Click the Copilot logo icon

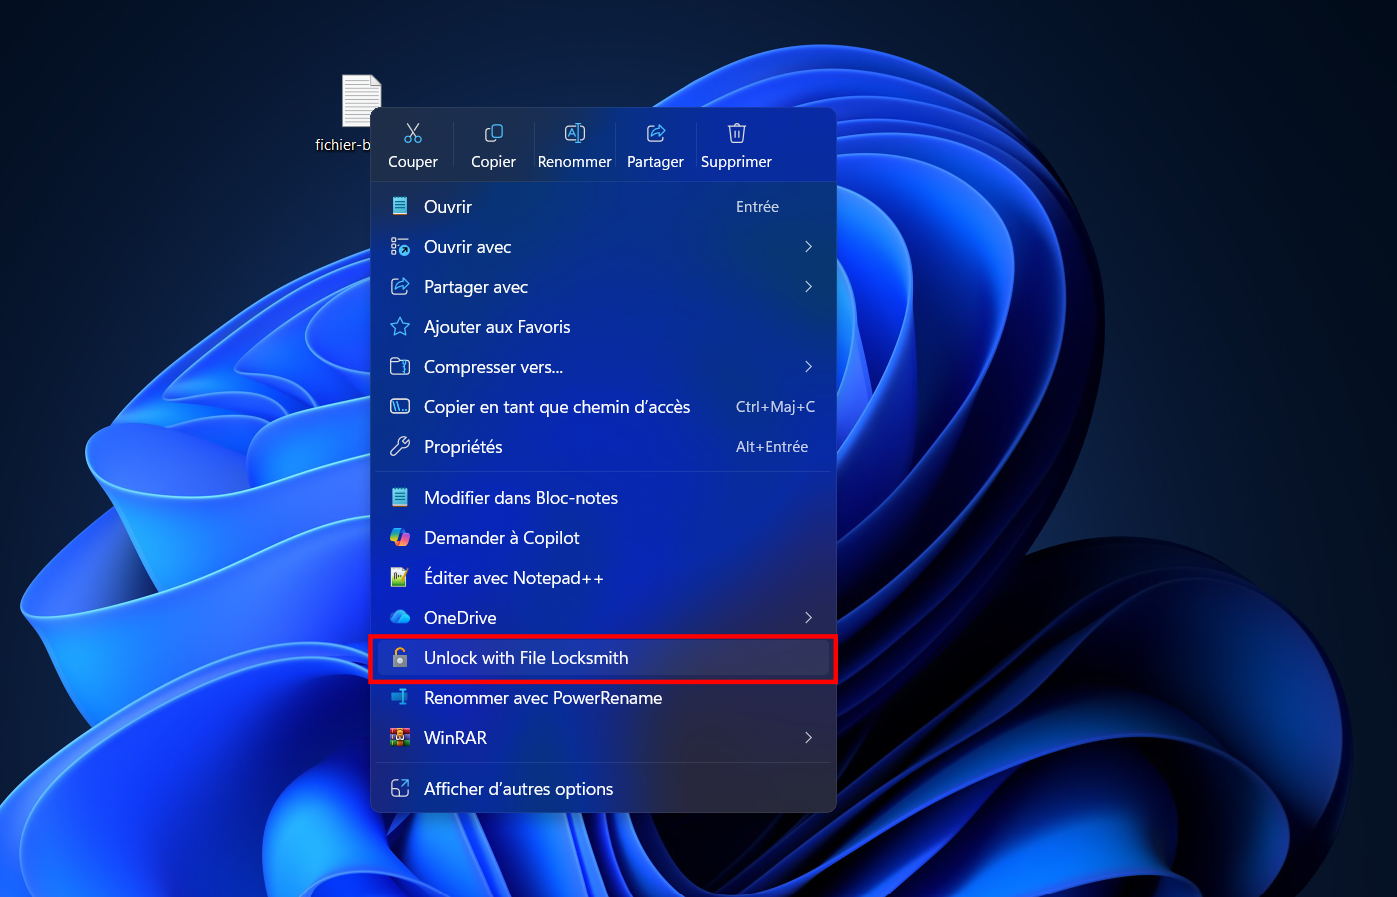click(400, 538)
